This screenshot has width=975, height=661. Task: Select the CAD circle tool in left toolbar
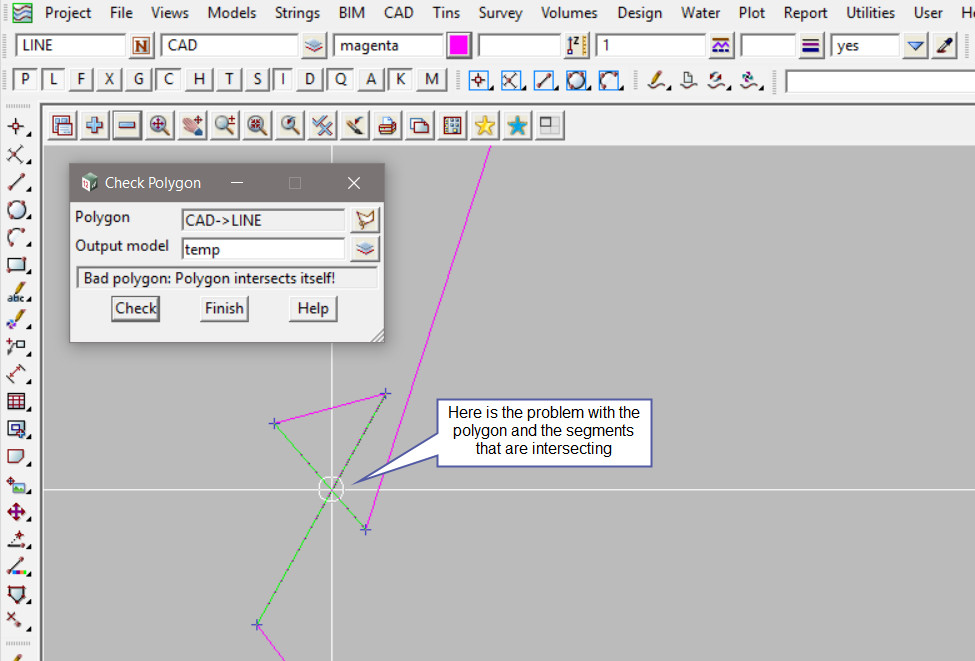click(16, 210)
